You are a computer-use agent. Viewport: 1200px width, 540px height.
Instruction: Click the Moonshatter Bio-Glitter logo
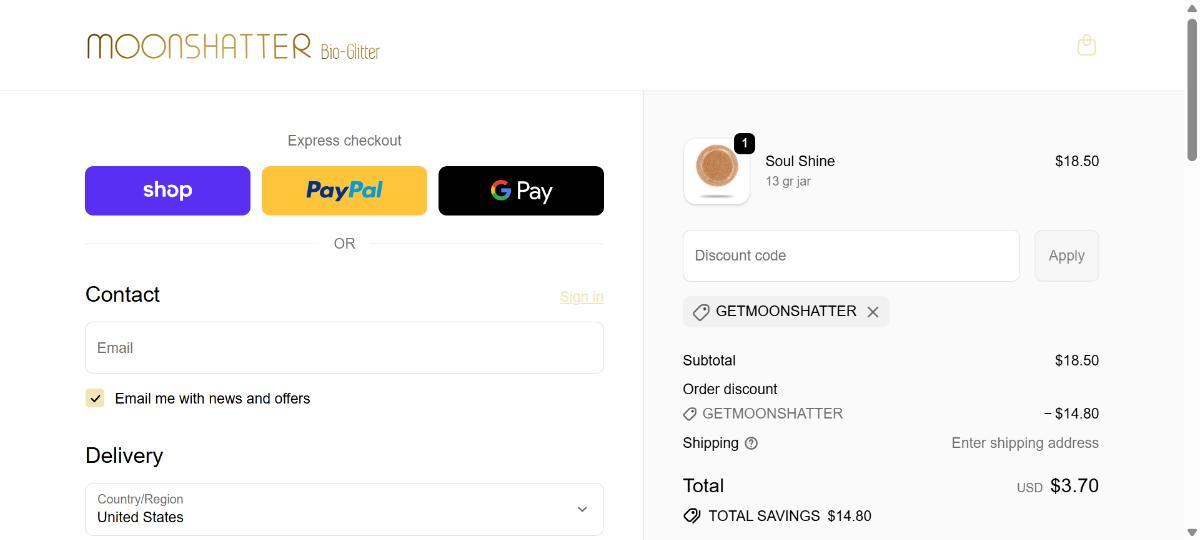pos(233,46)
